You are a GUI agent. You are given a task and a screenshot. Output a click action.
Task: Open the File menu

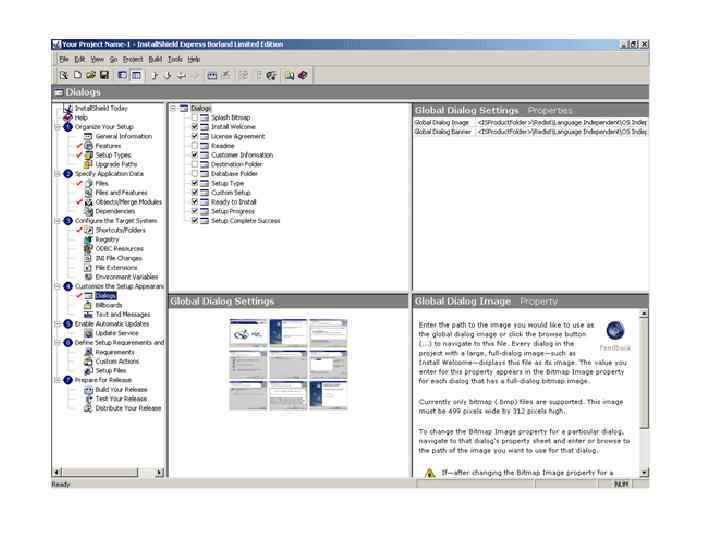click(x=63, y=59)
